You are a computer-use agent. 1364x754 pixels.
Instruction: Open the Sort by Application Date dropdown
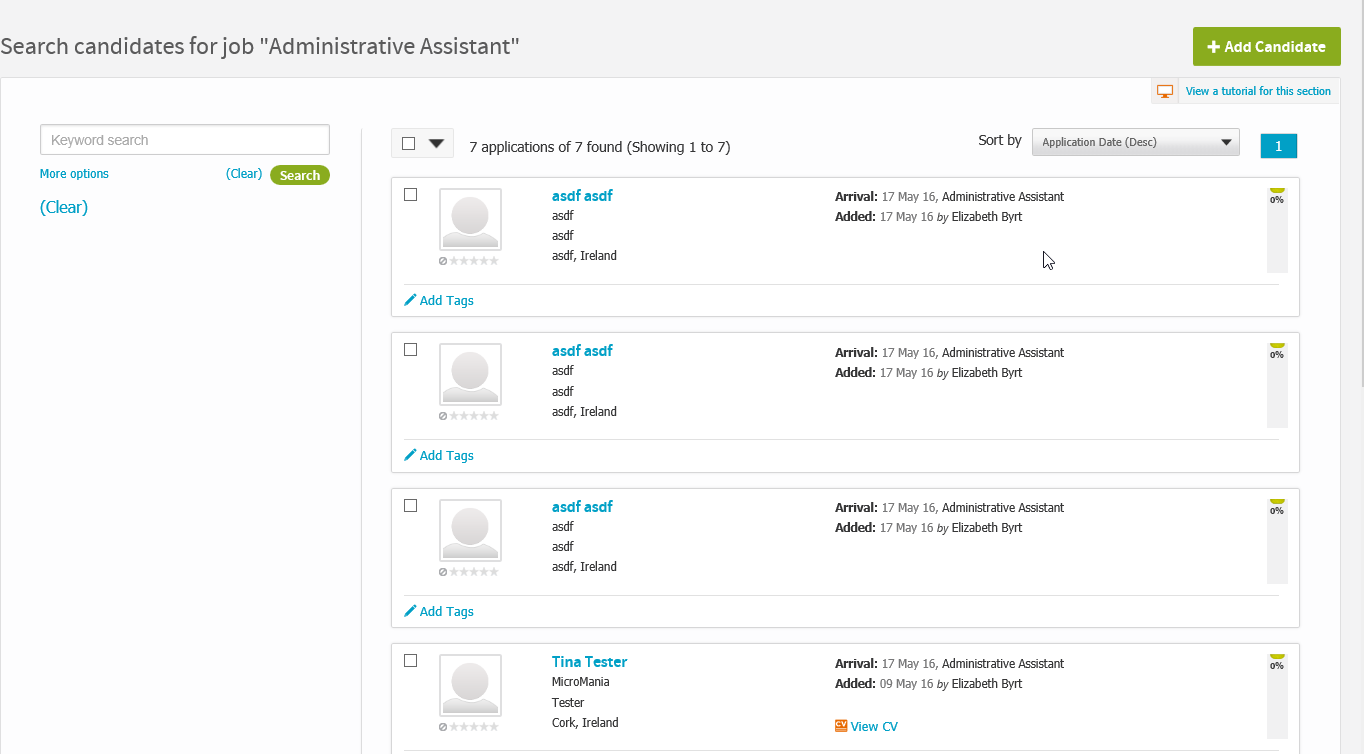1135,142
